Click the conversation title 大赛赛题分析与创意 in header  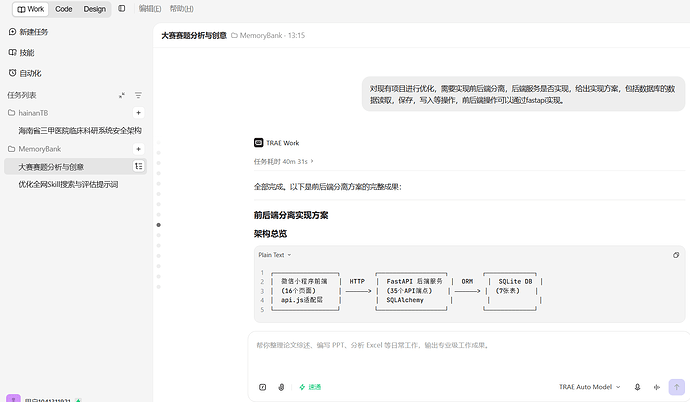[194, 36]
